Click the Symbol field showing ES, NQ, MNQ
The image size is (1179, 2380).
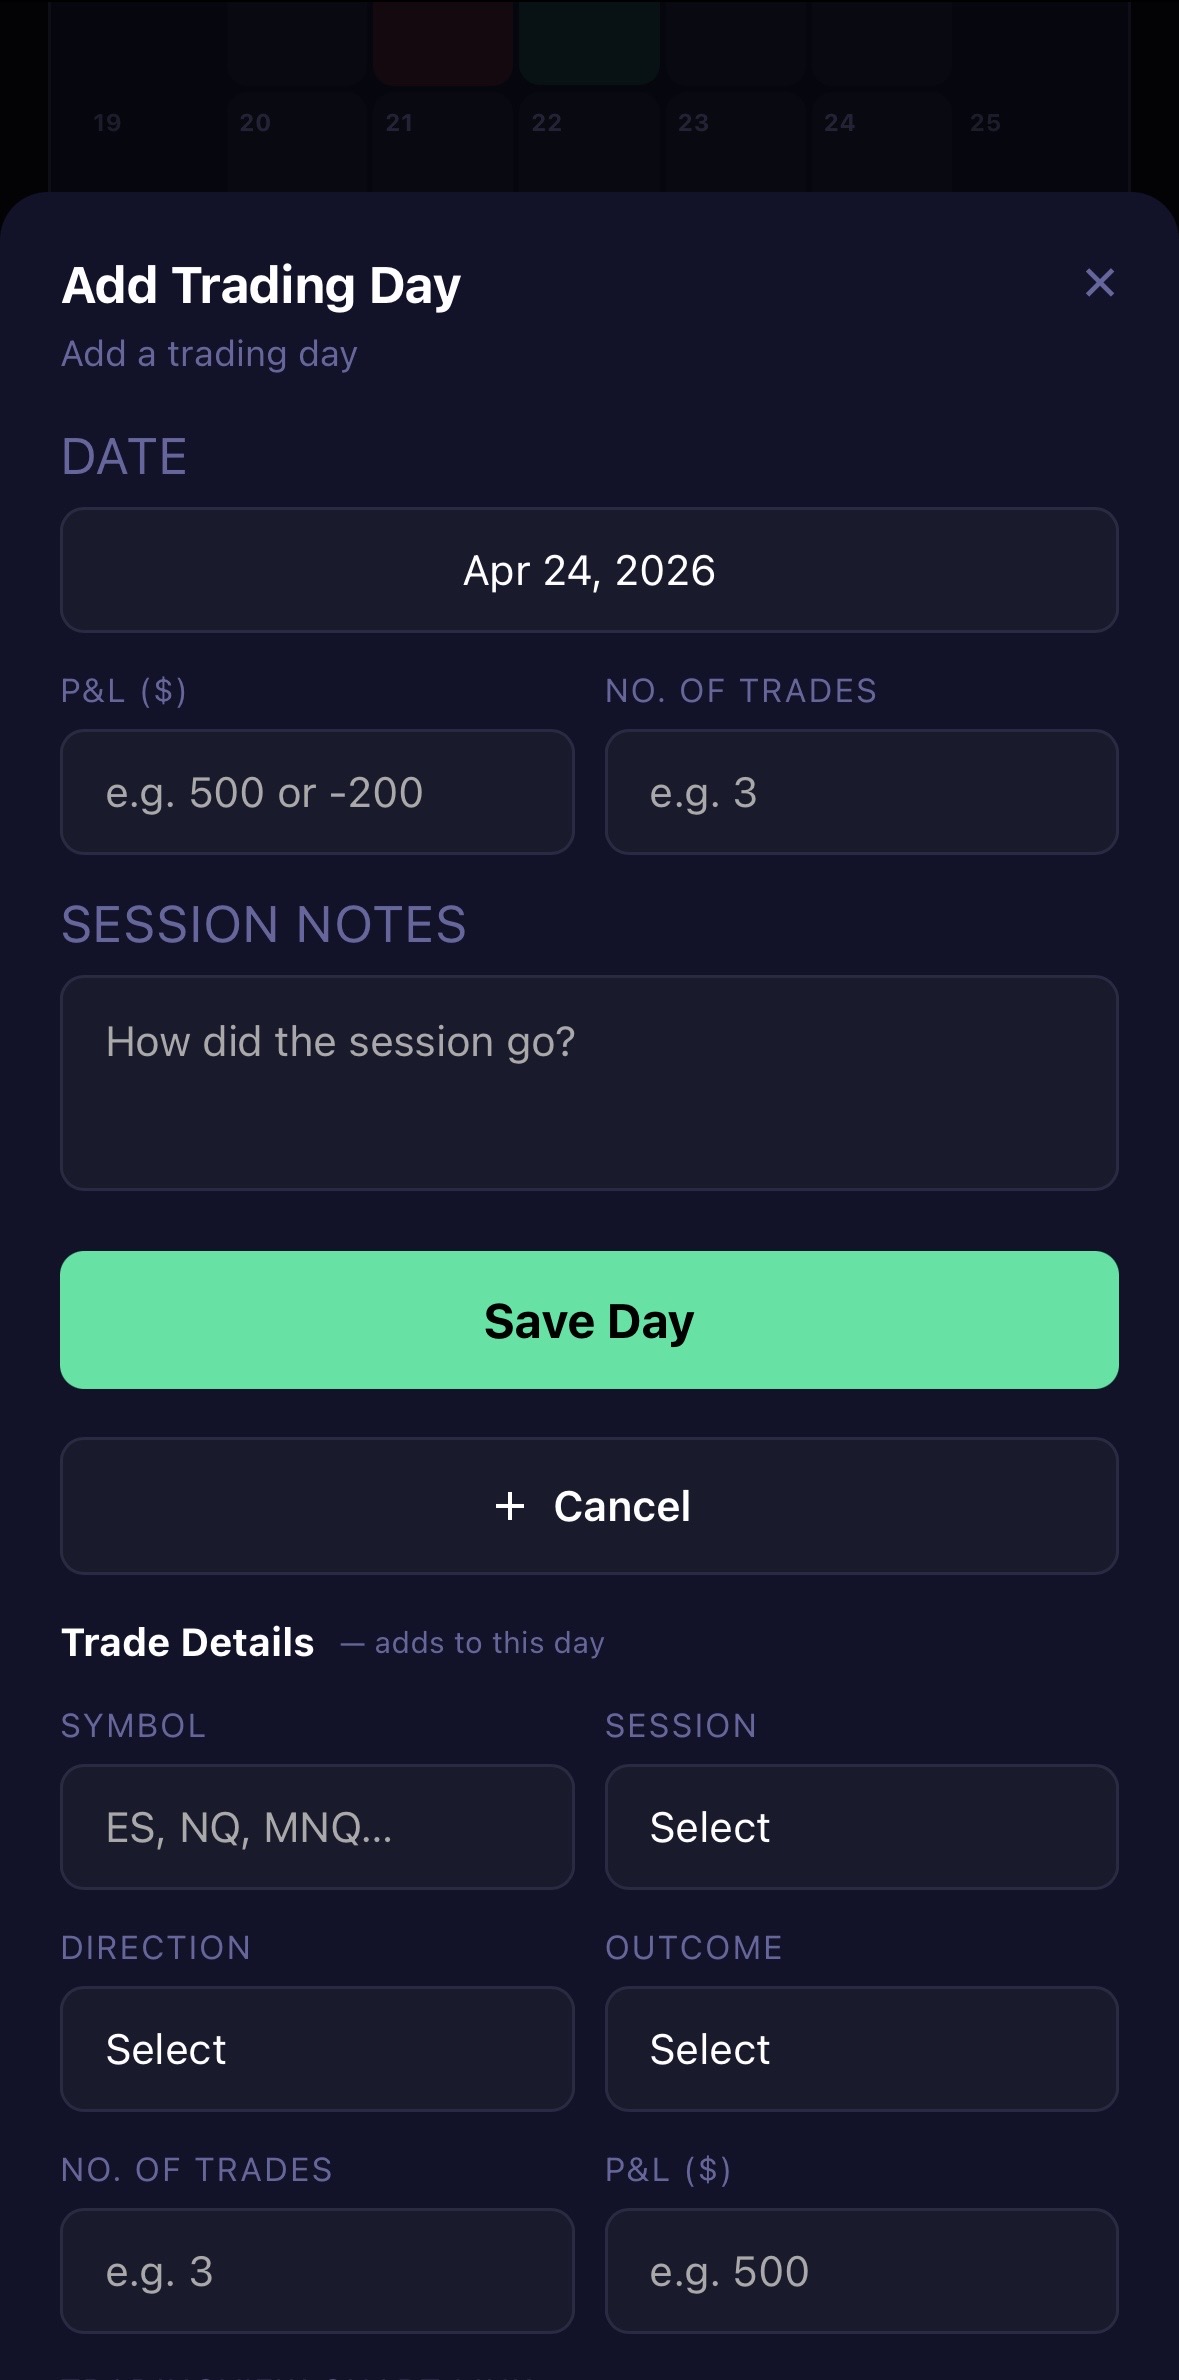coord(317,1827)
